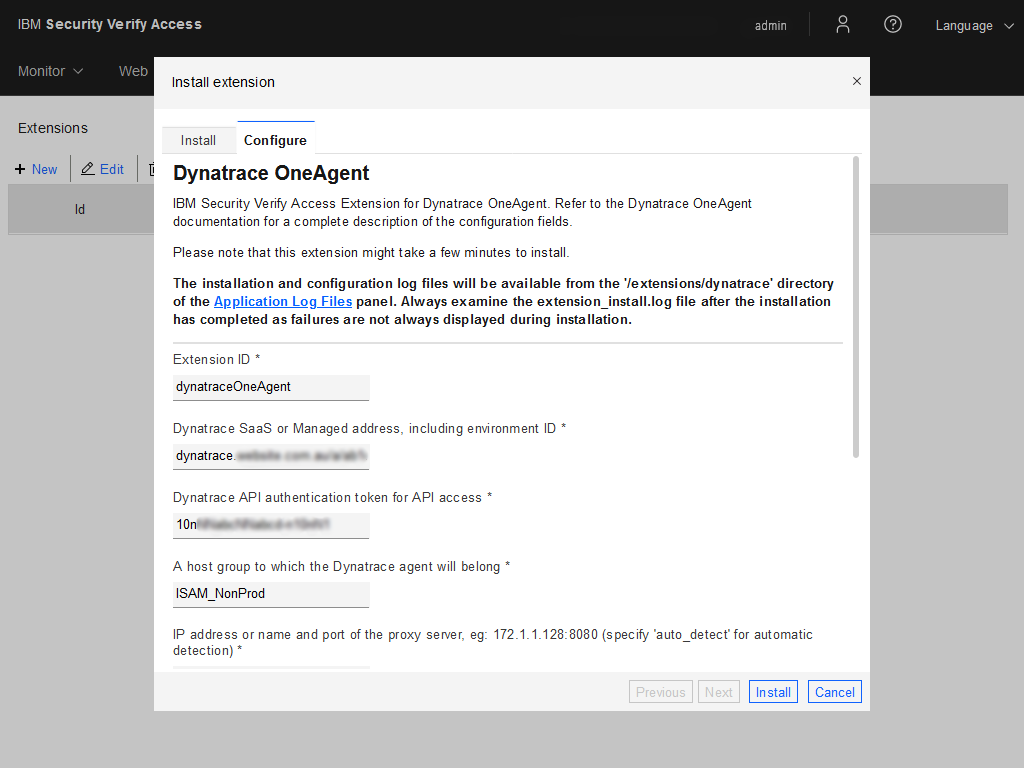Select the Configure tab

[x=275, y=140]
